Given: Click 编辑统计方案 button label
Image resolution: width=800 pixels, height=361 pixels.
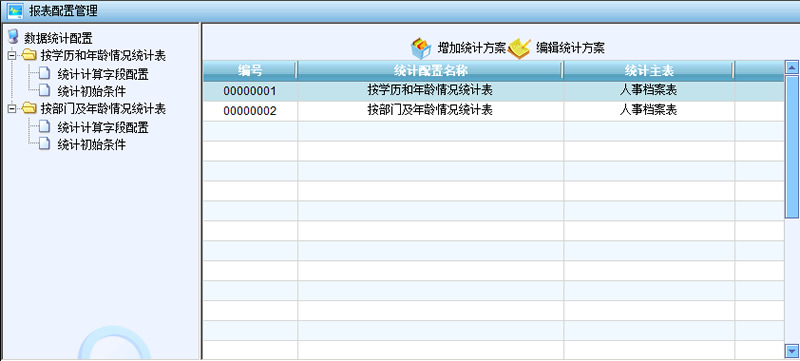Looking at the screenshot, I should 570,48.
